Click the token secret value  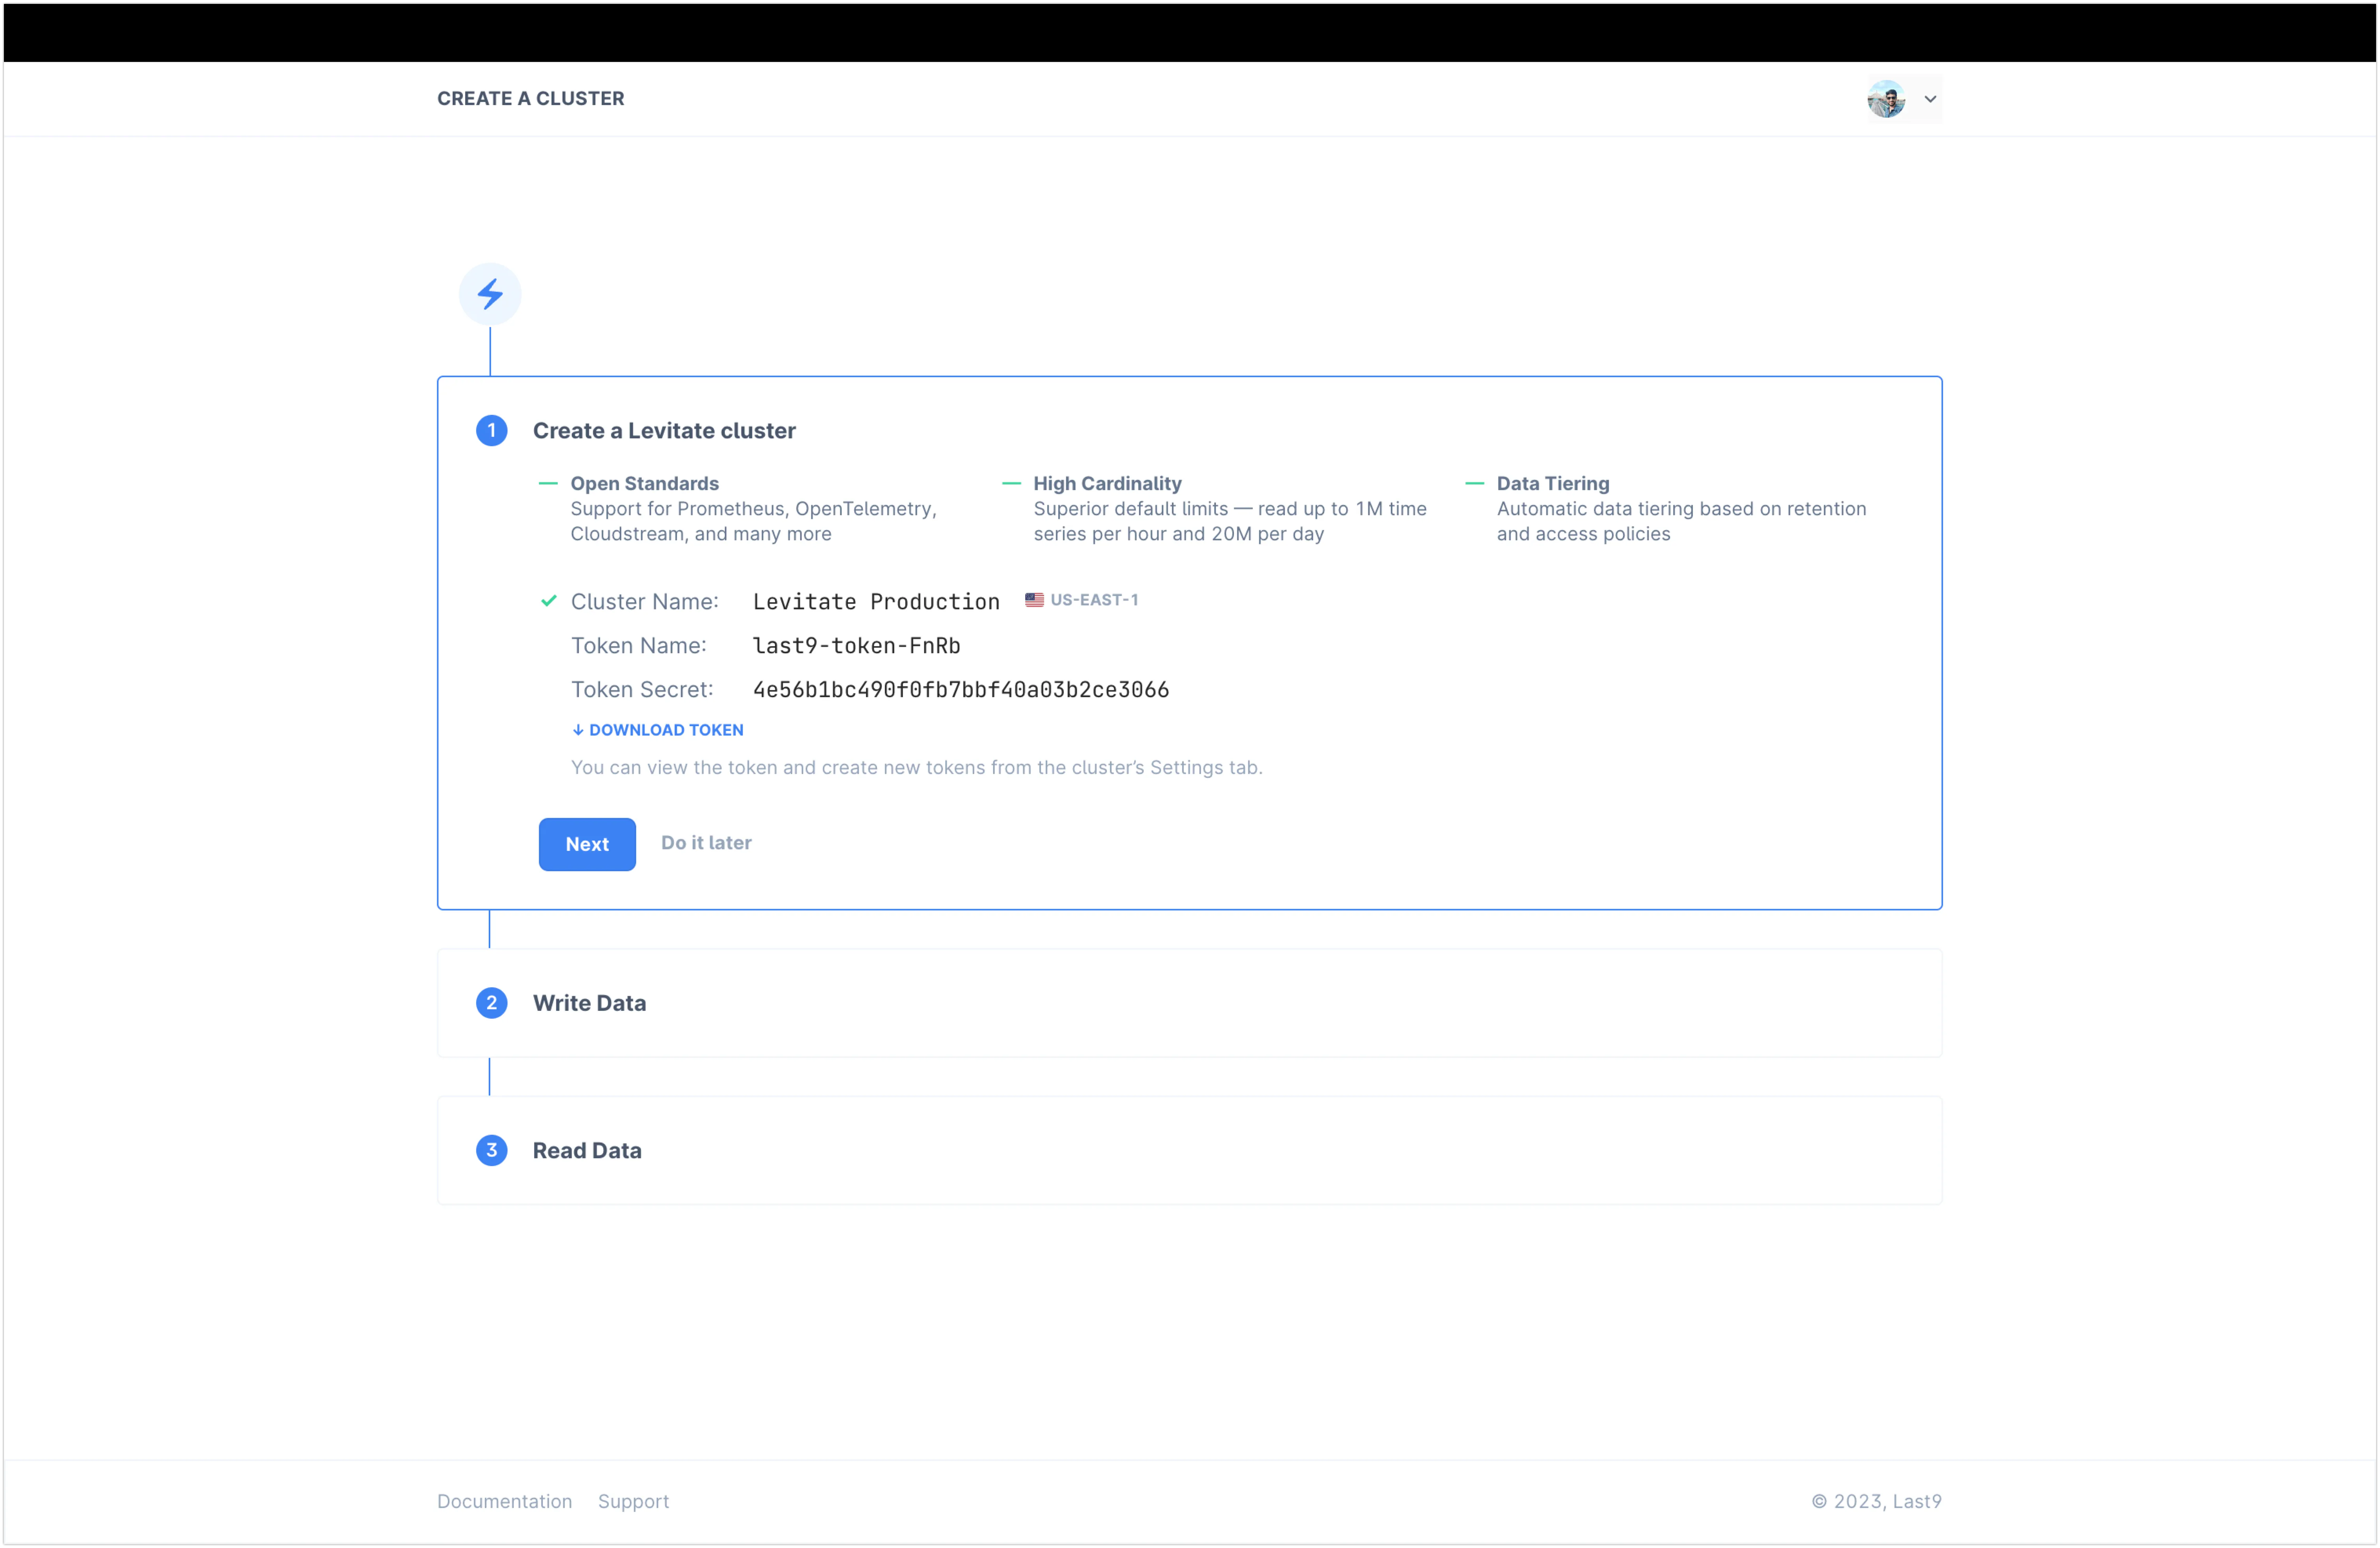pyautogui.click(x=960, y=690)
